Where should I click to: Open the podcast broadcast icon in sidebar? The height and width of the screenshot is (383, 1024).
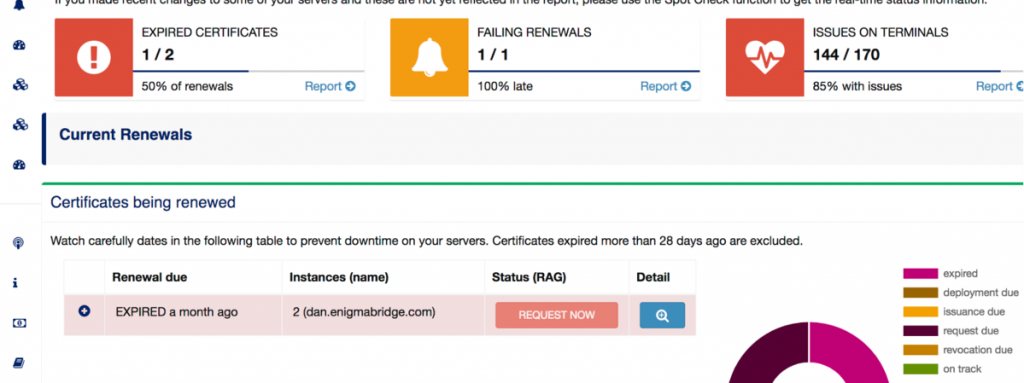coord(19,244)
